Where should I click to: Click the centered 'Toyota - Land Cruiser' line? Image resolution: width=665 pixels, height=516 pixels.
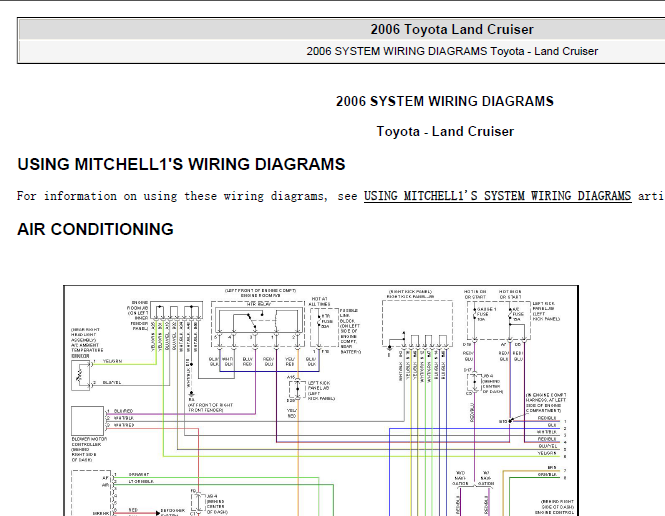click(x=445, y=131)
